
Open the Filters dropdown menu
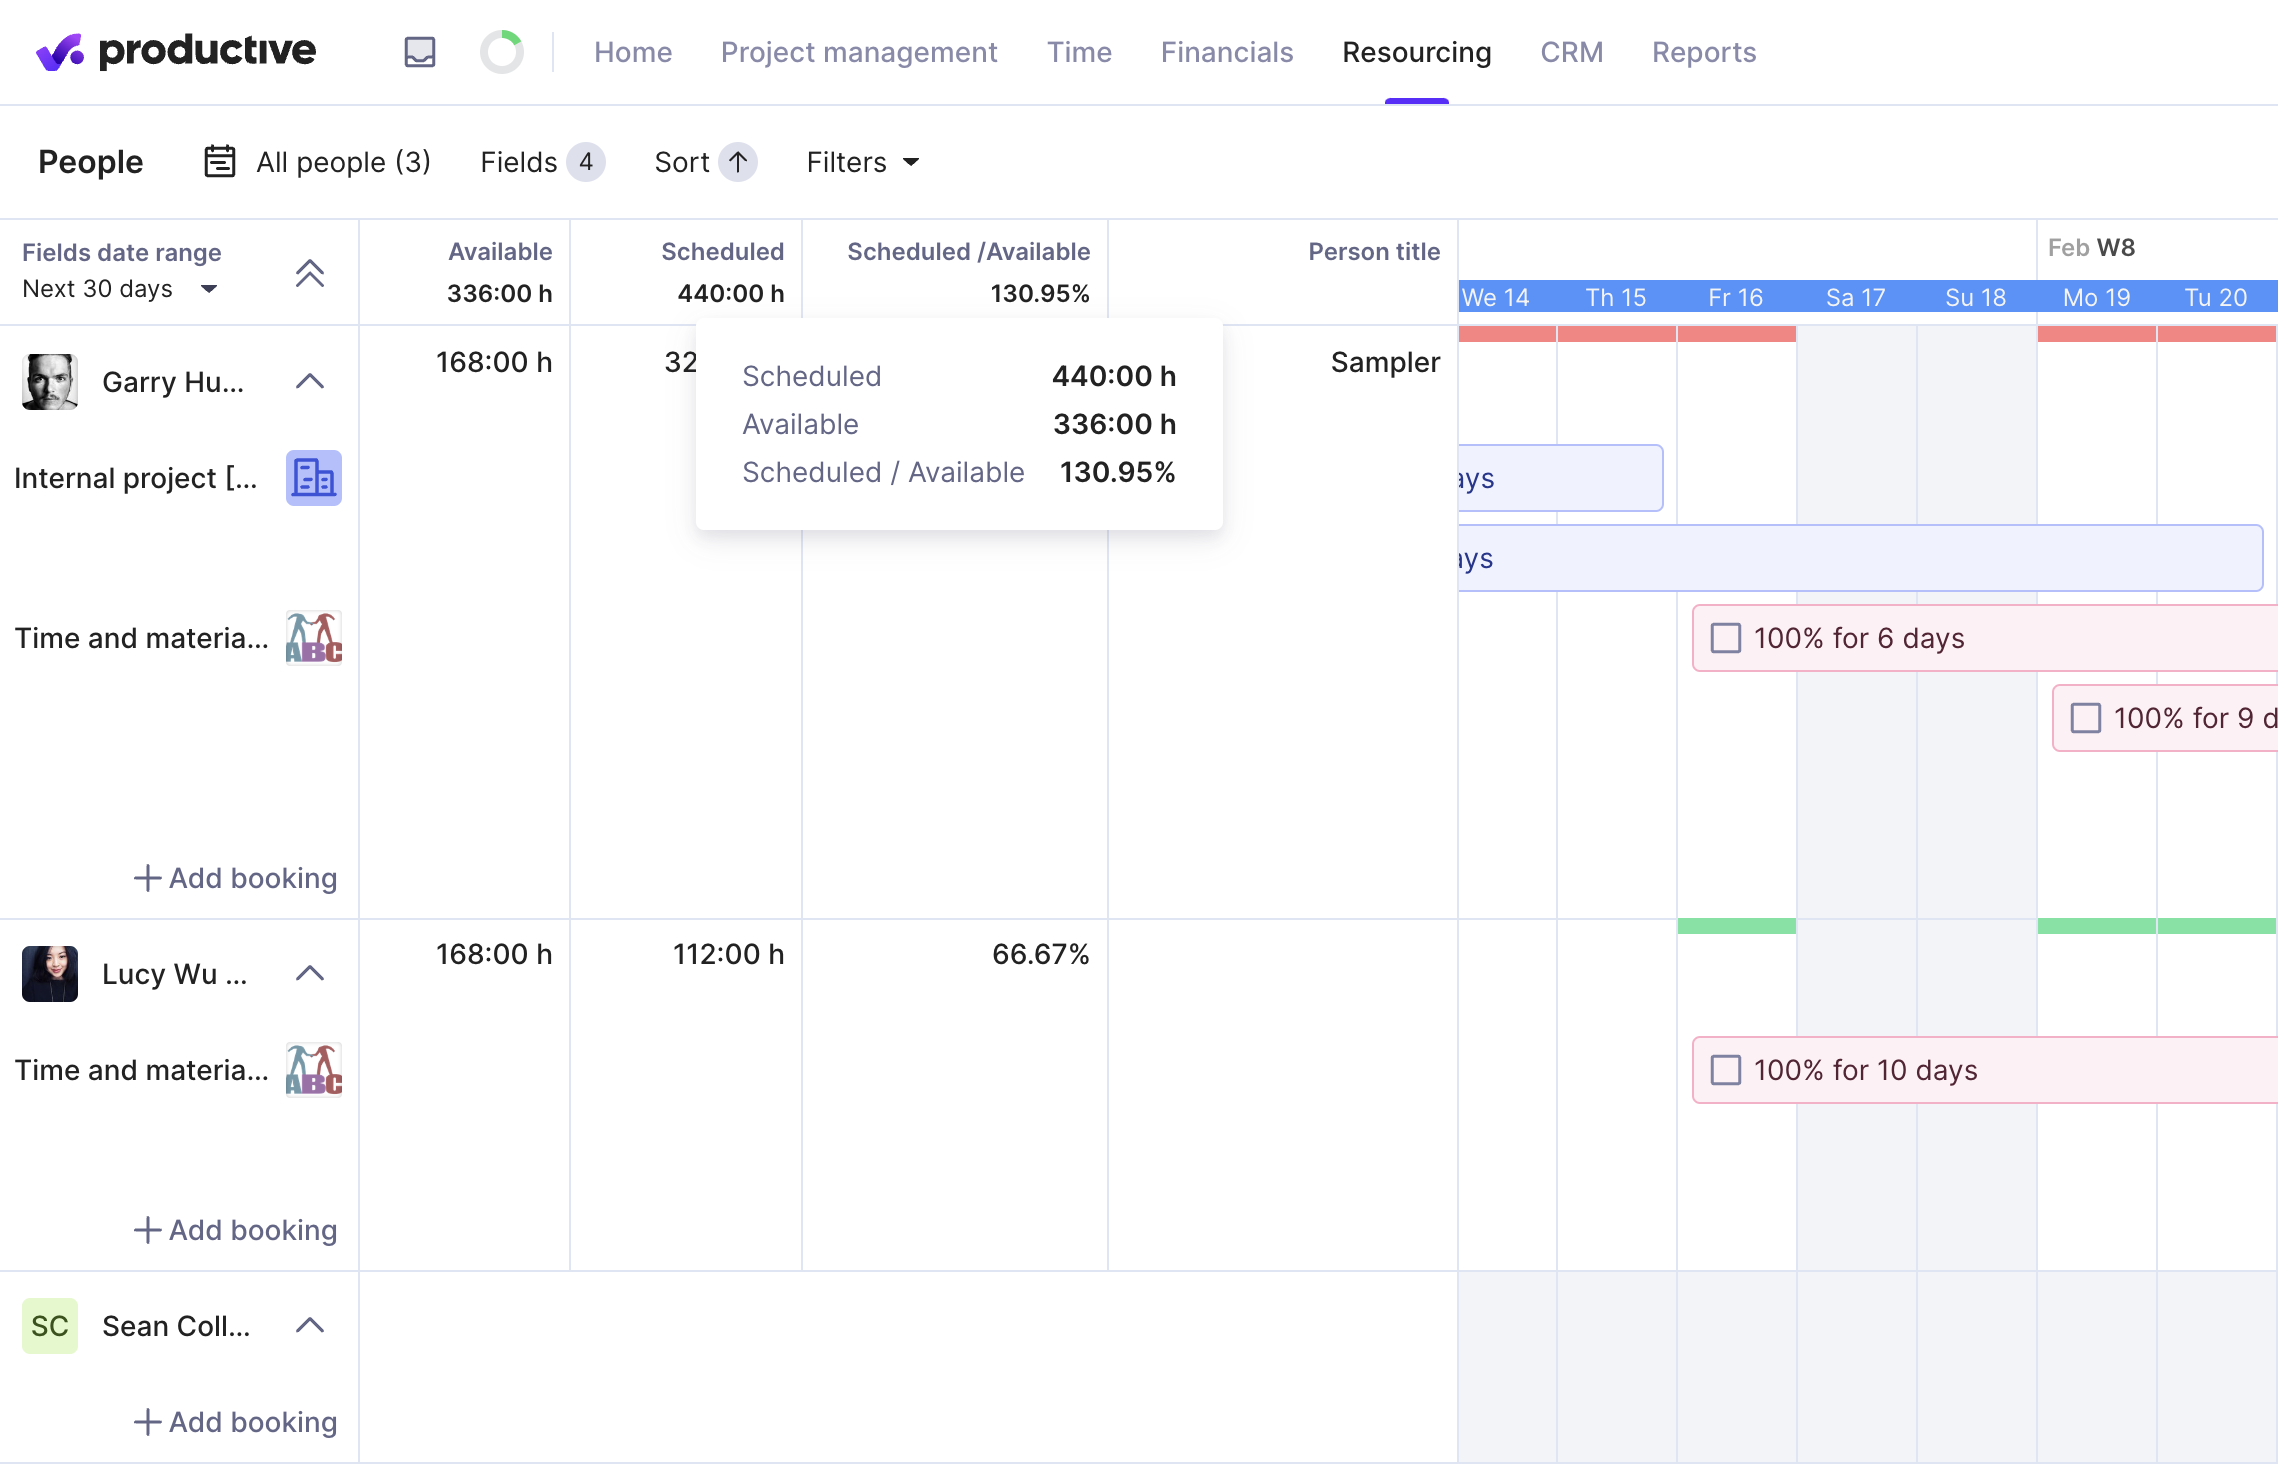tap(862, 161)
